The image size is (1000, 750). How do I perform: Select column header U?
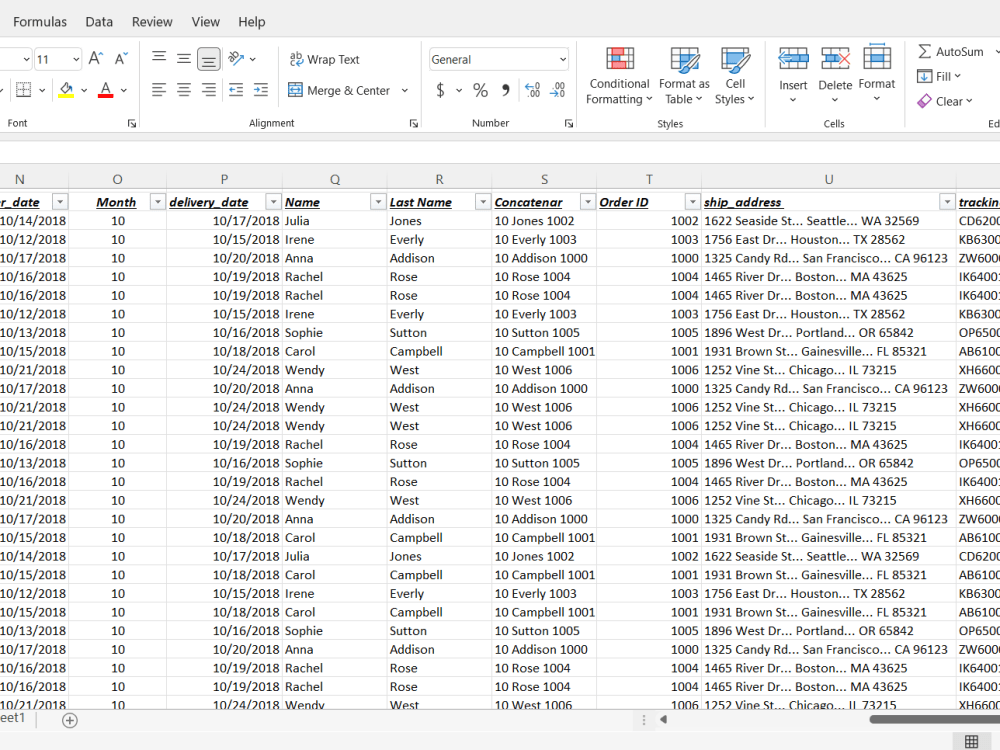(x=828, y=180)
